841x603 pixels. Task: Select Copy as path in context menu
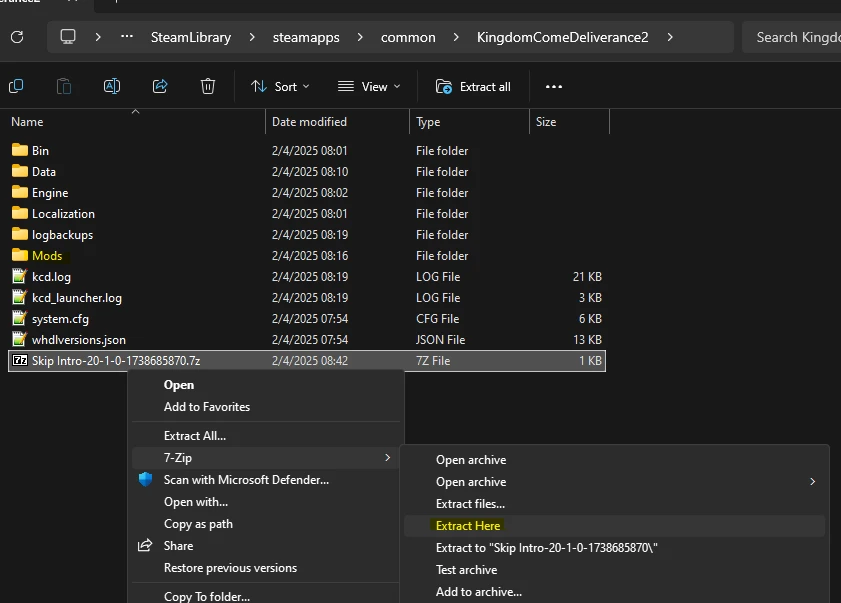198,524
